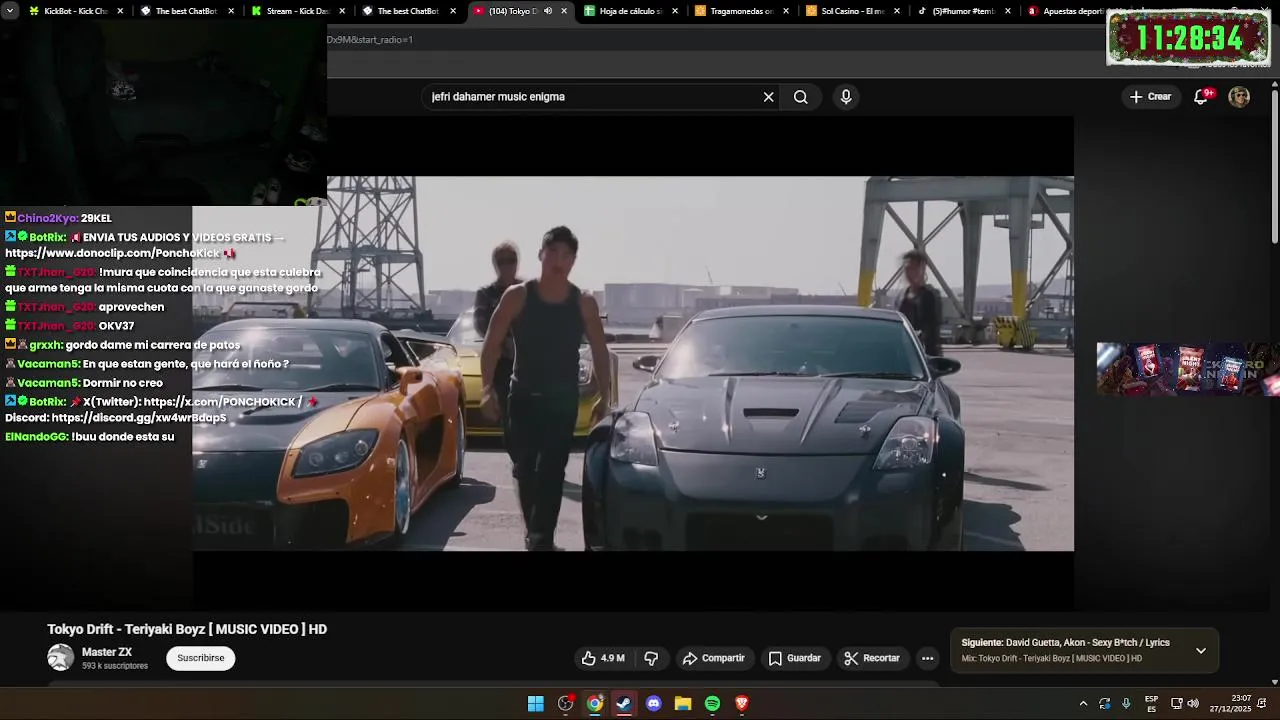Like the video with the thumbs-up 4.9 M
The width and height of the screenshot is (1280, 720).
[x=603, y=658]
